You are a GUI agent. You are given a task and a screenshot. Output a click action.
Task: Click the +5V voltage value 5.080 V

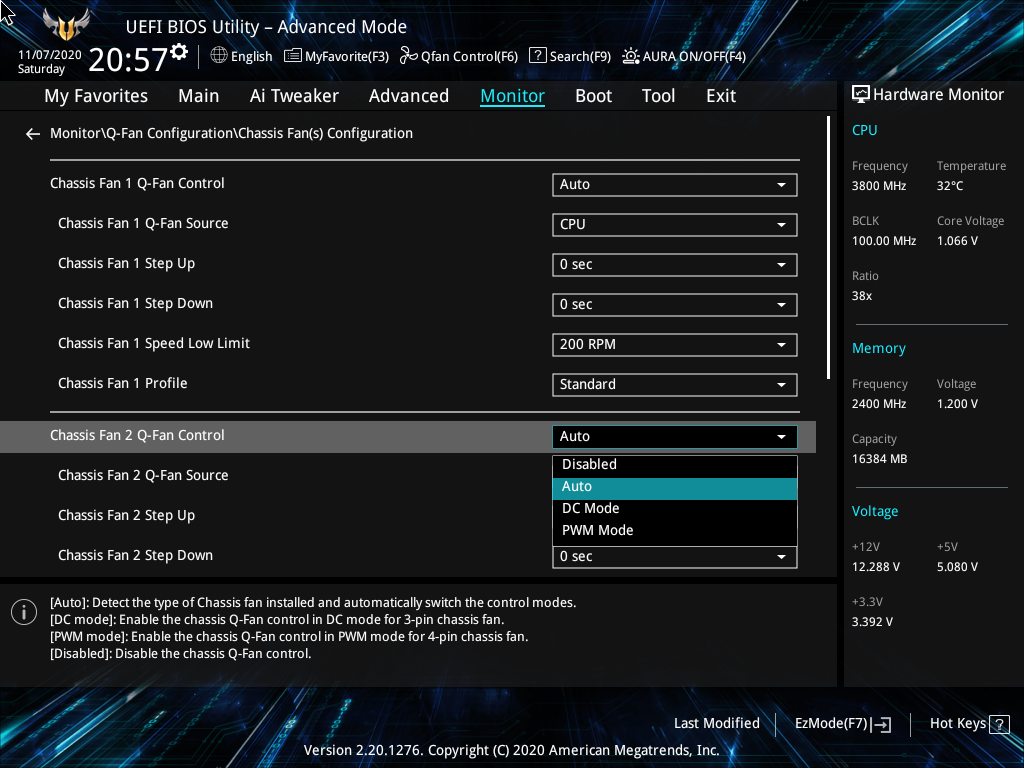[x=957, y=567]
